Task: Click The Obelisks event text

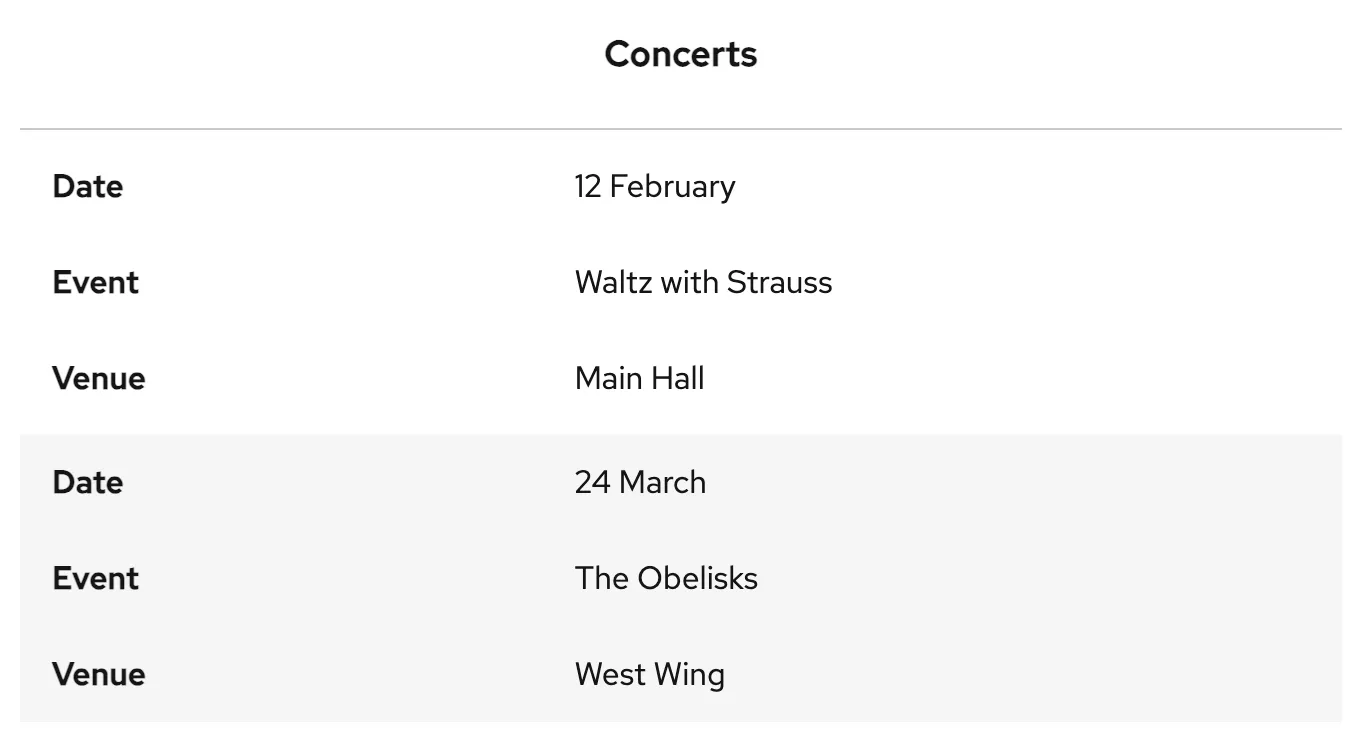Action: click(x=666, y=578)
